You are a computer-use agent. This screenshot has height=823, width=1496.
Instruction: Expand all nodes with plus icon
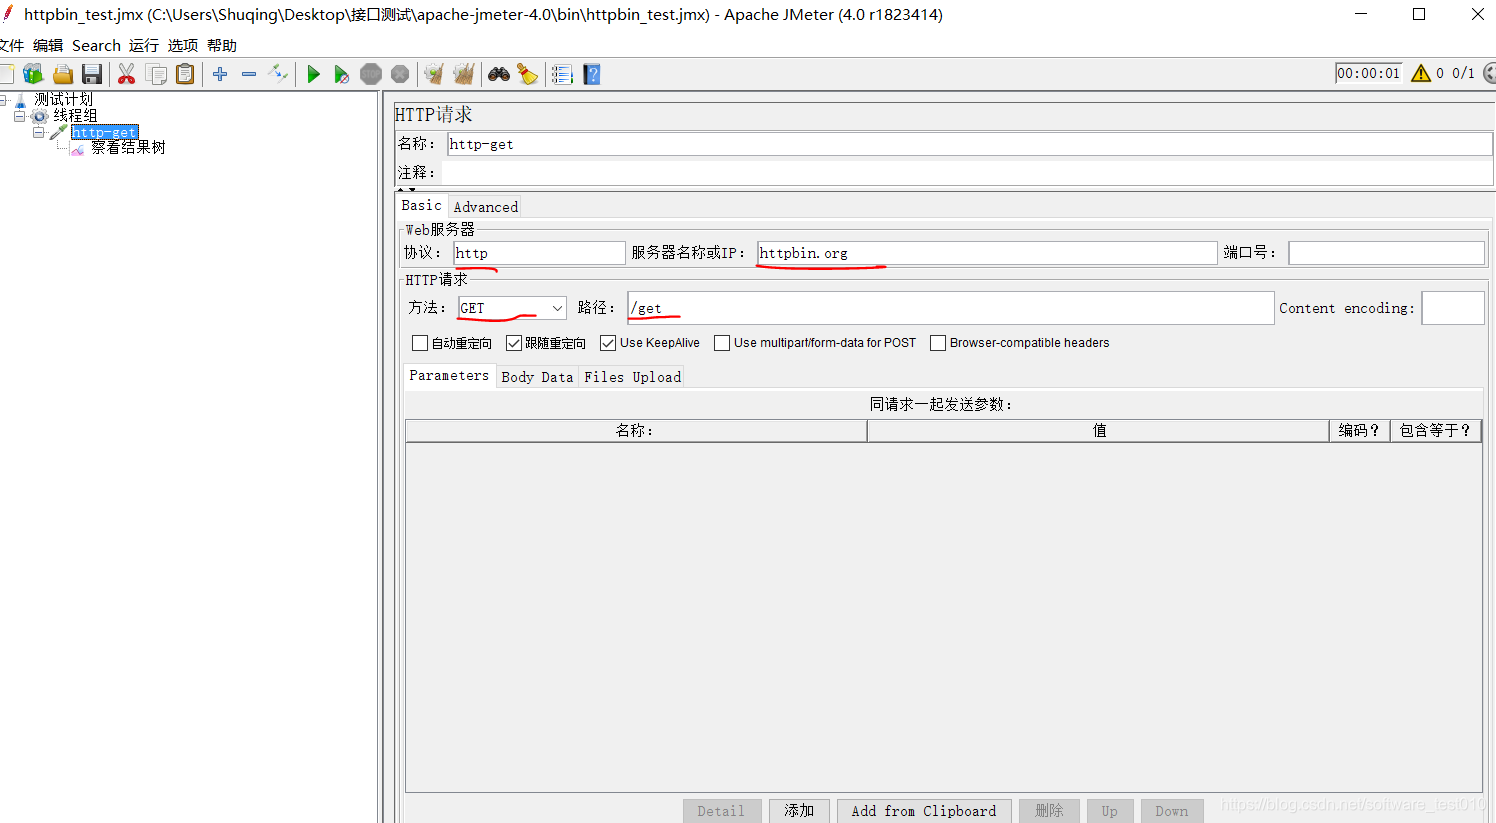click(x=220, y=74)
